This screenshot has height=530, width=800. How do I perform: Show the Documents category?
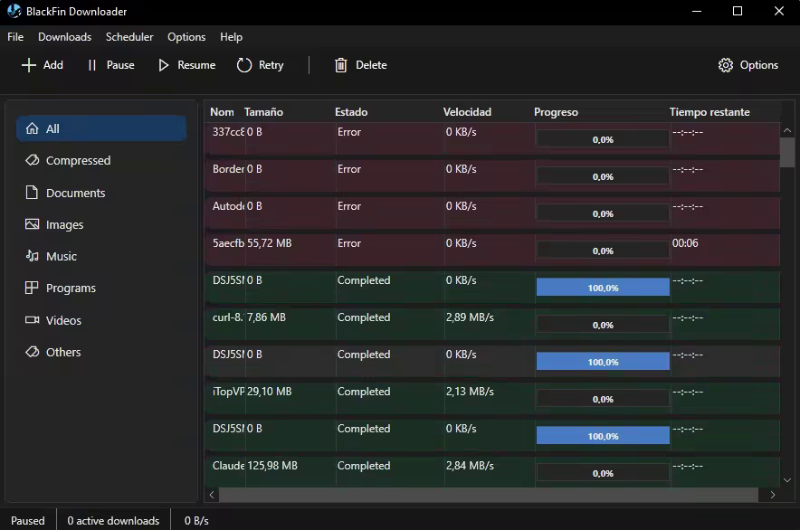pos(75,193)
